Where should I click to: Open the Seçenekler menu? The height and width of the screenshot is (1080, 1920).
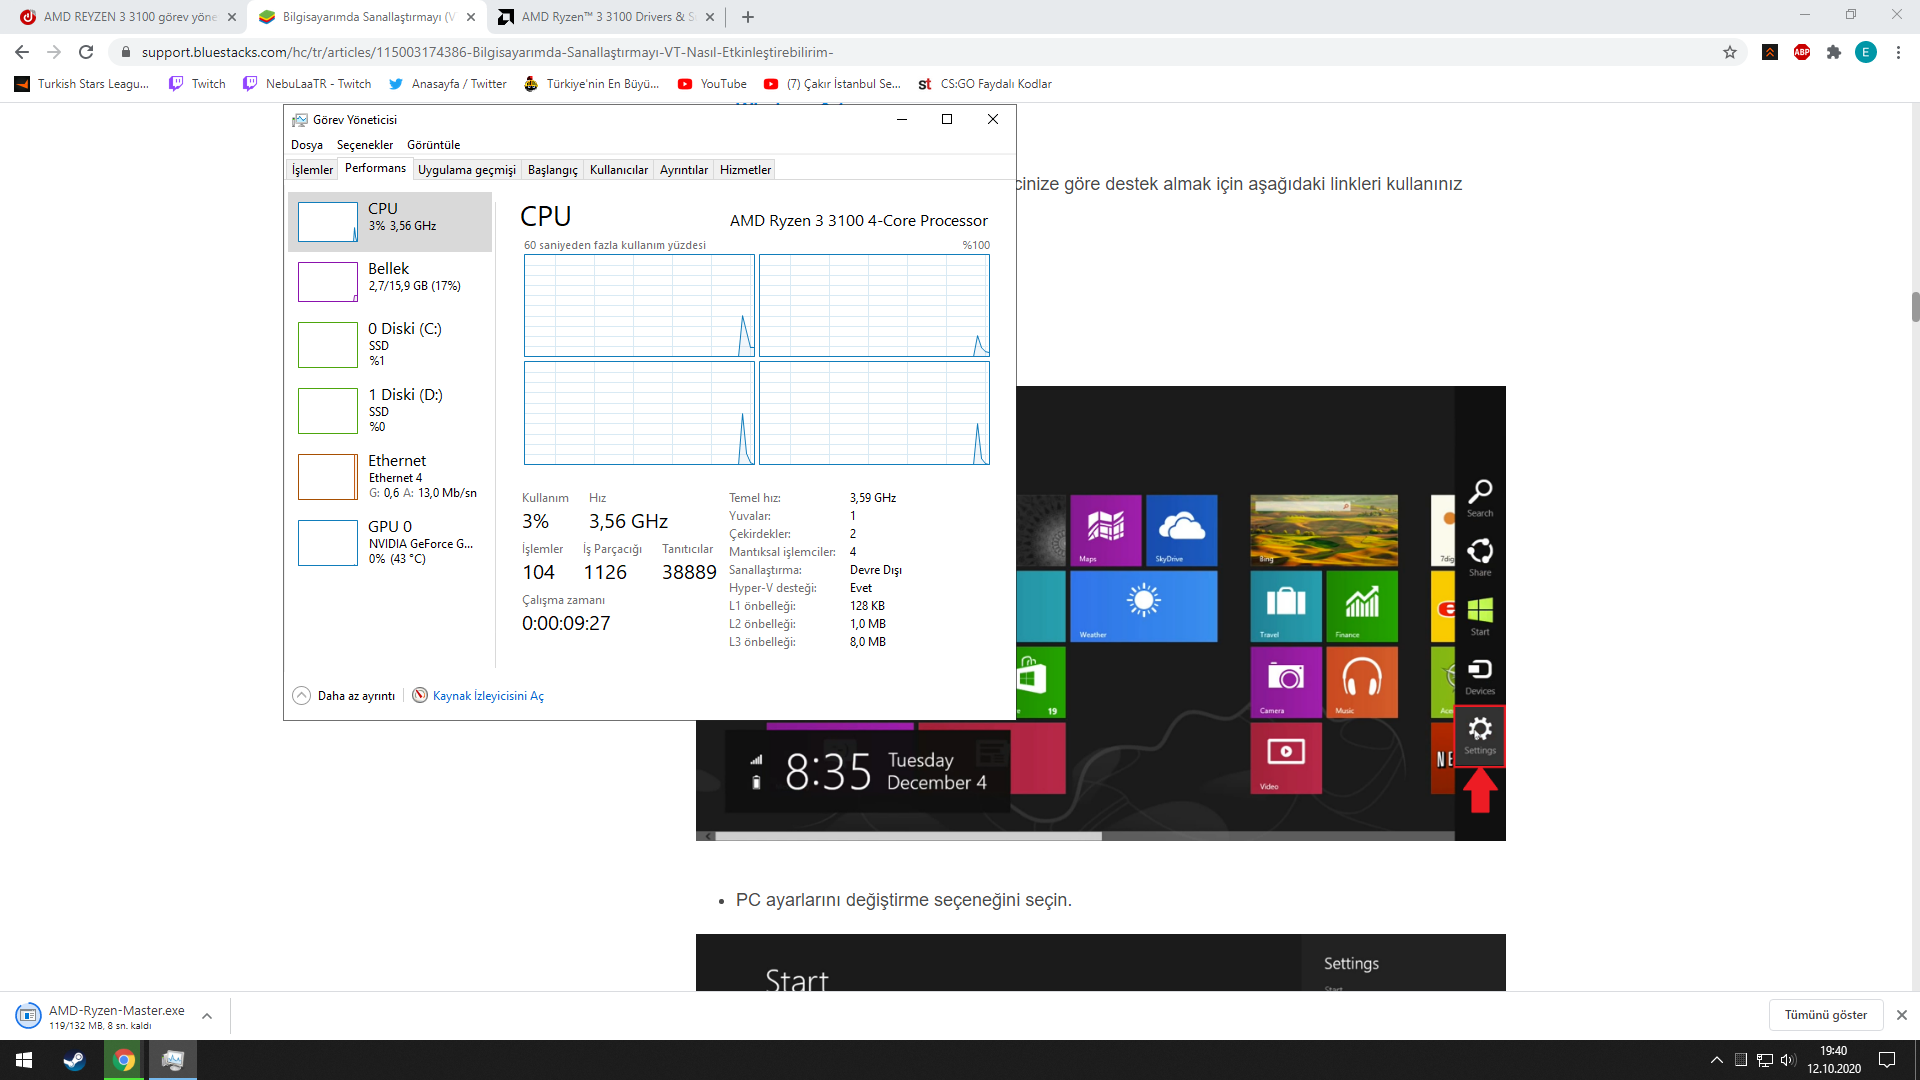[365, 145]
